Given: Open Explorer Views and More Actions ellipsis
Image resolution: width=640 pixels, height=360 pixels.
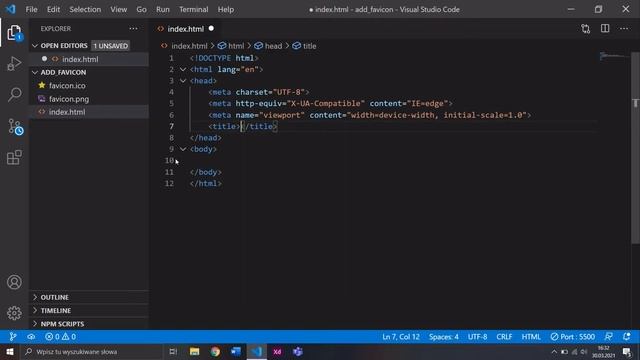Looking at the screenshot, I should click(x=133, y=29).
